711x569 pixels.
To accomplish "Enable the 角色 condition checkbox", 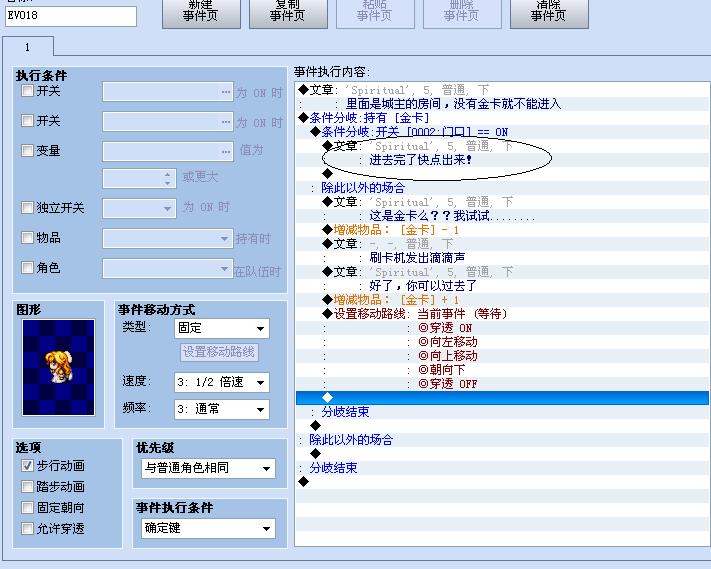I will (x=28, y=267).
